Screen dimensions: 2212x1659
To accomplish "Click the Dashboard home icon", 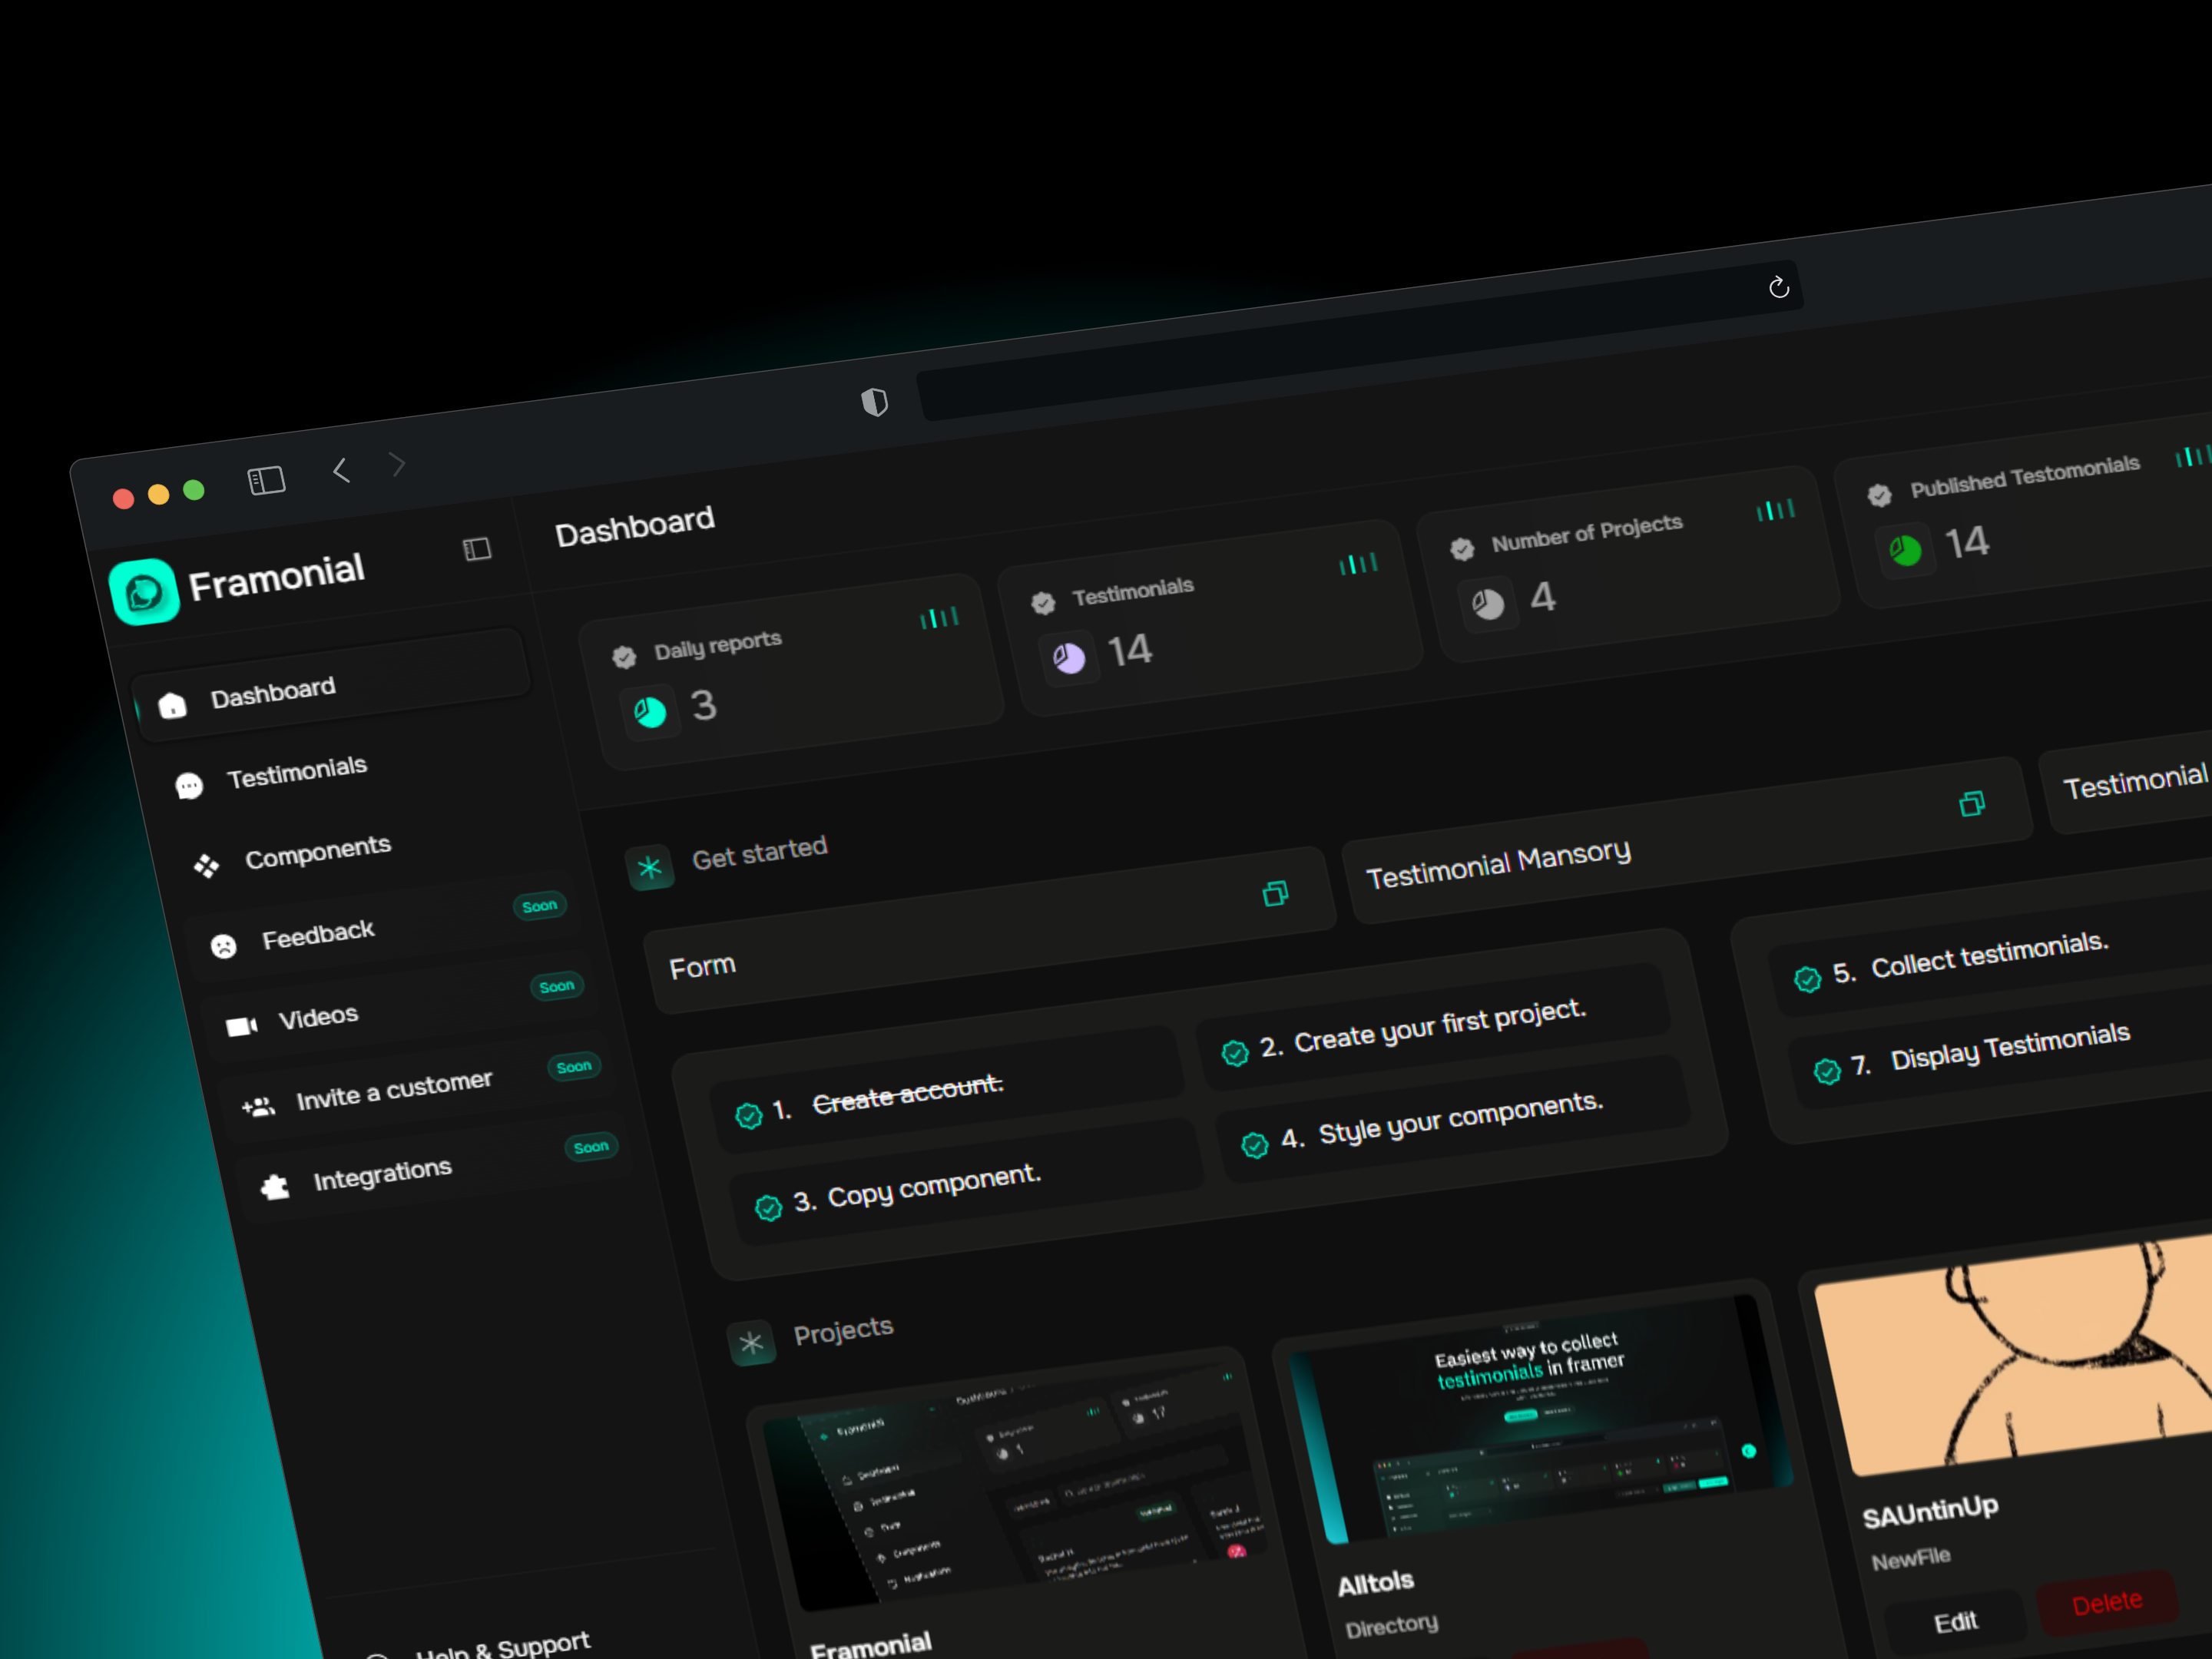I will pyautogui.click(x=172, y=706).
